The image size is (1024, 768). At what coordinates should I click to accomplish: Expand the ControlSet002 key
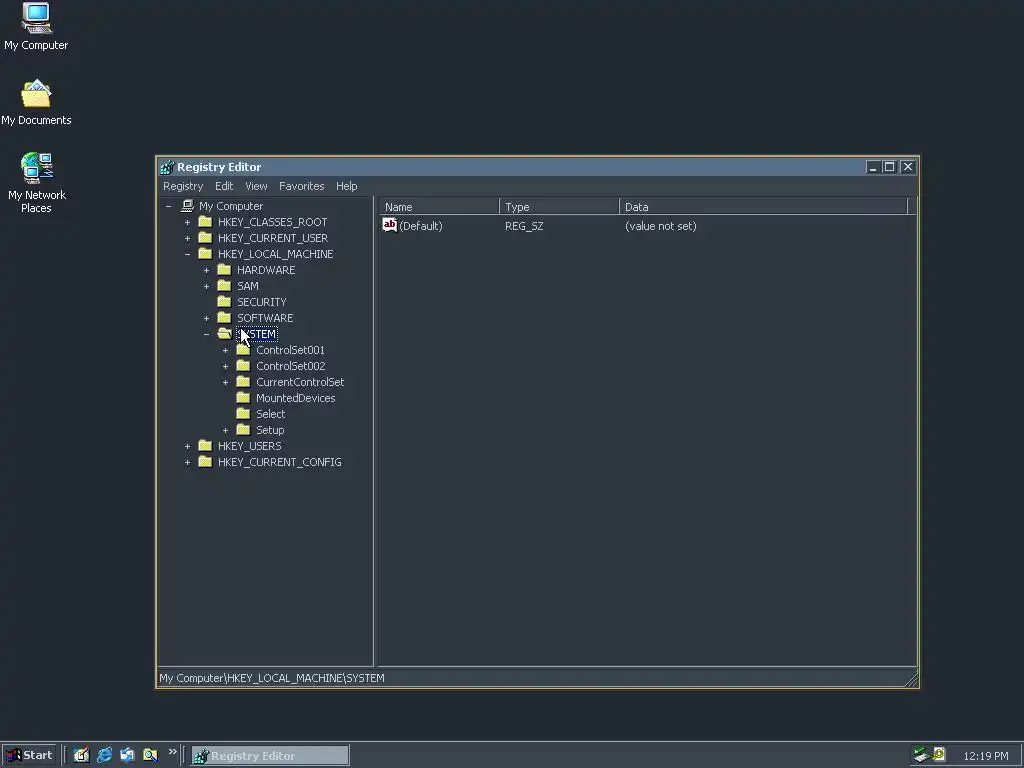(225, 366)
